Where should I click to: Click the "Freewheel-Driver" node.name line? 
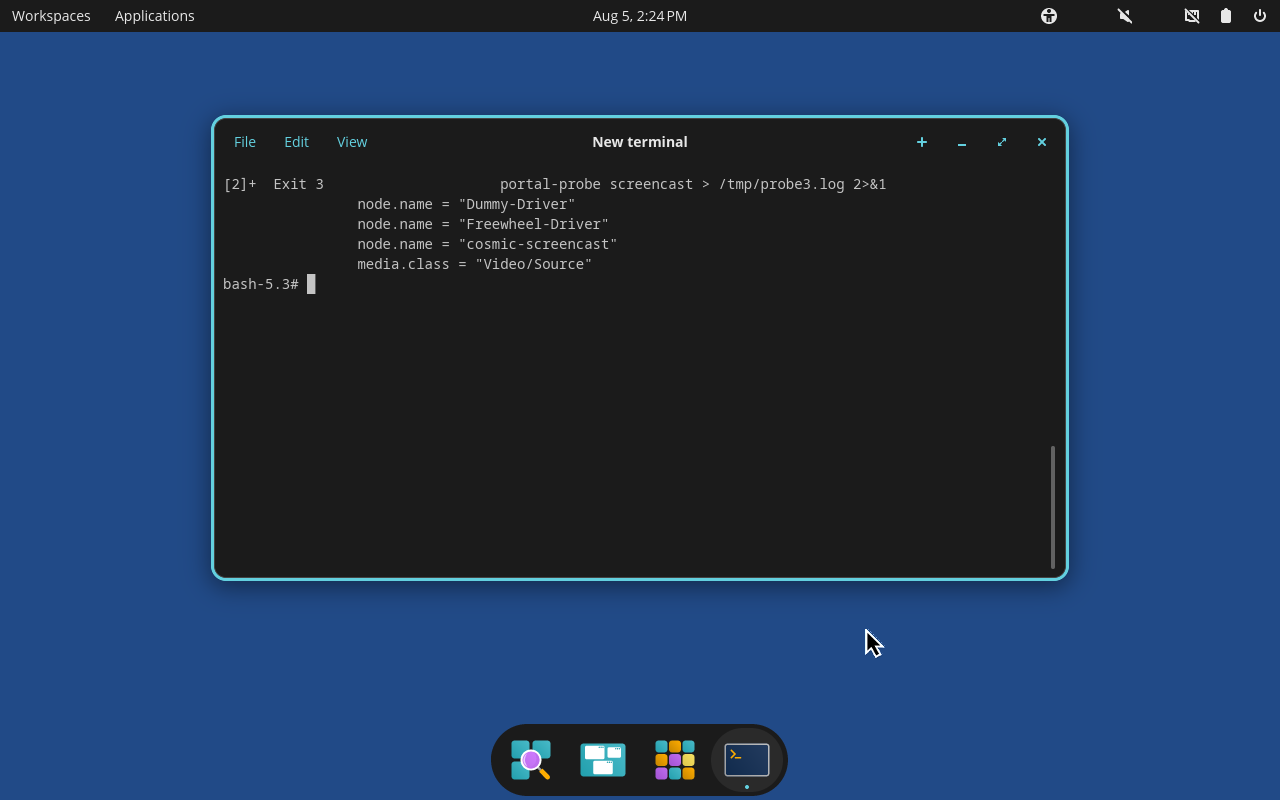483,224
